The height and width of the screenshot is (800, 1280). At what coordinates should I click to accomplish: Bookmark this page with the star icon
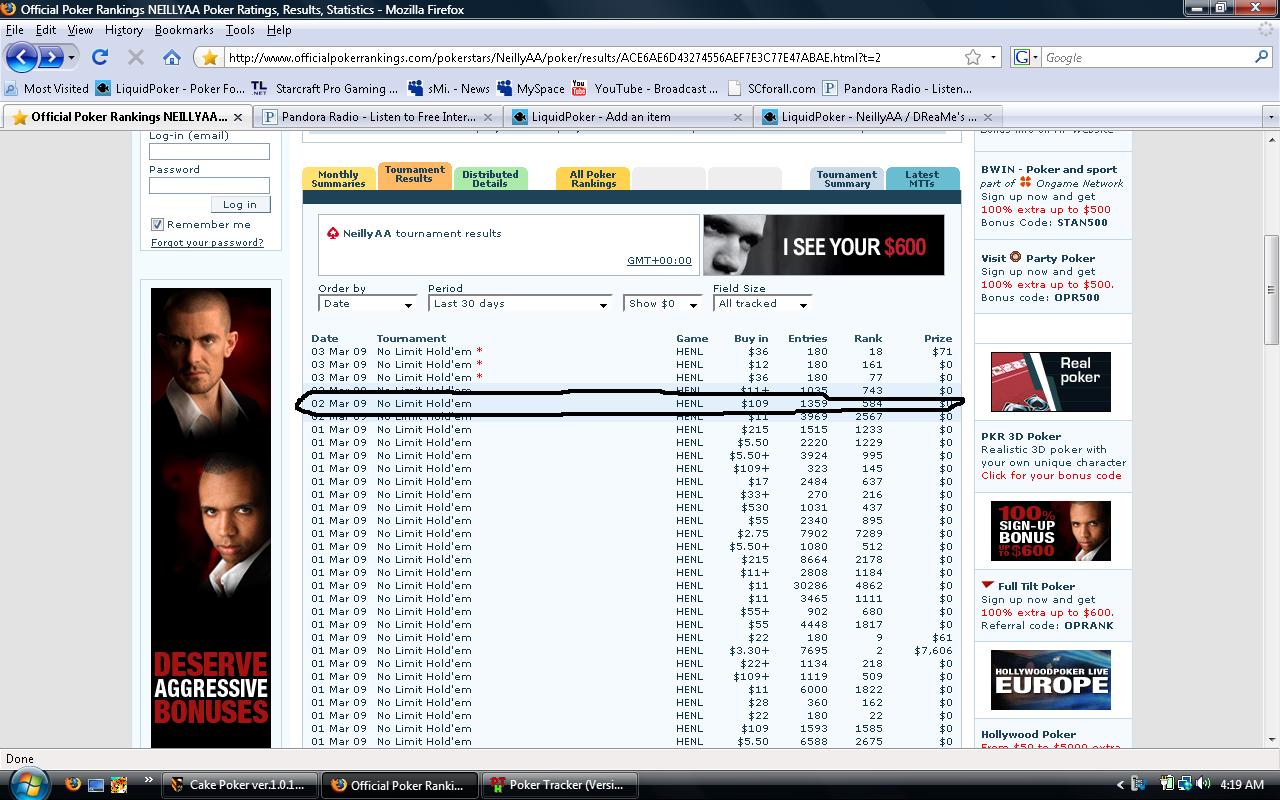click(972, 57)
